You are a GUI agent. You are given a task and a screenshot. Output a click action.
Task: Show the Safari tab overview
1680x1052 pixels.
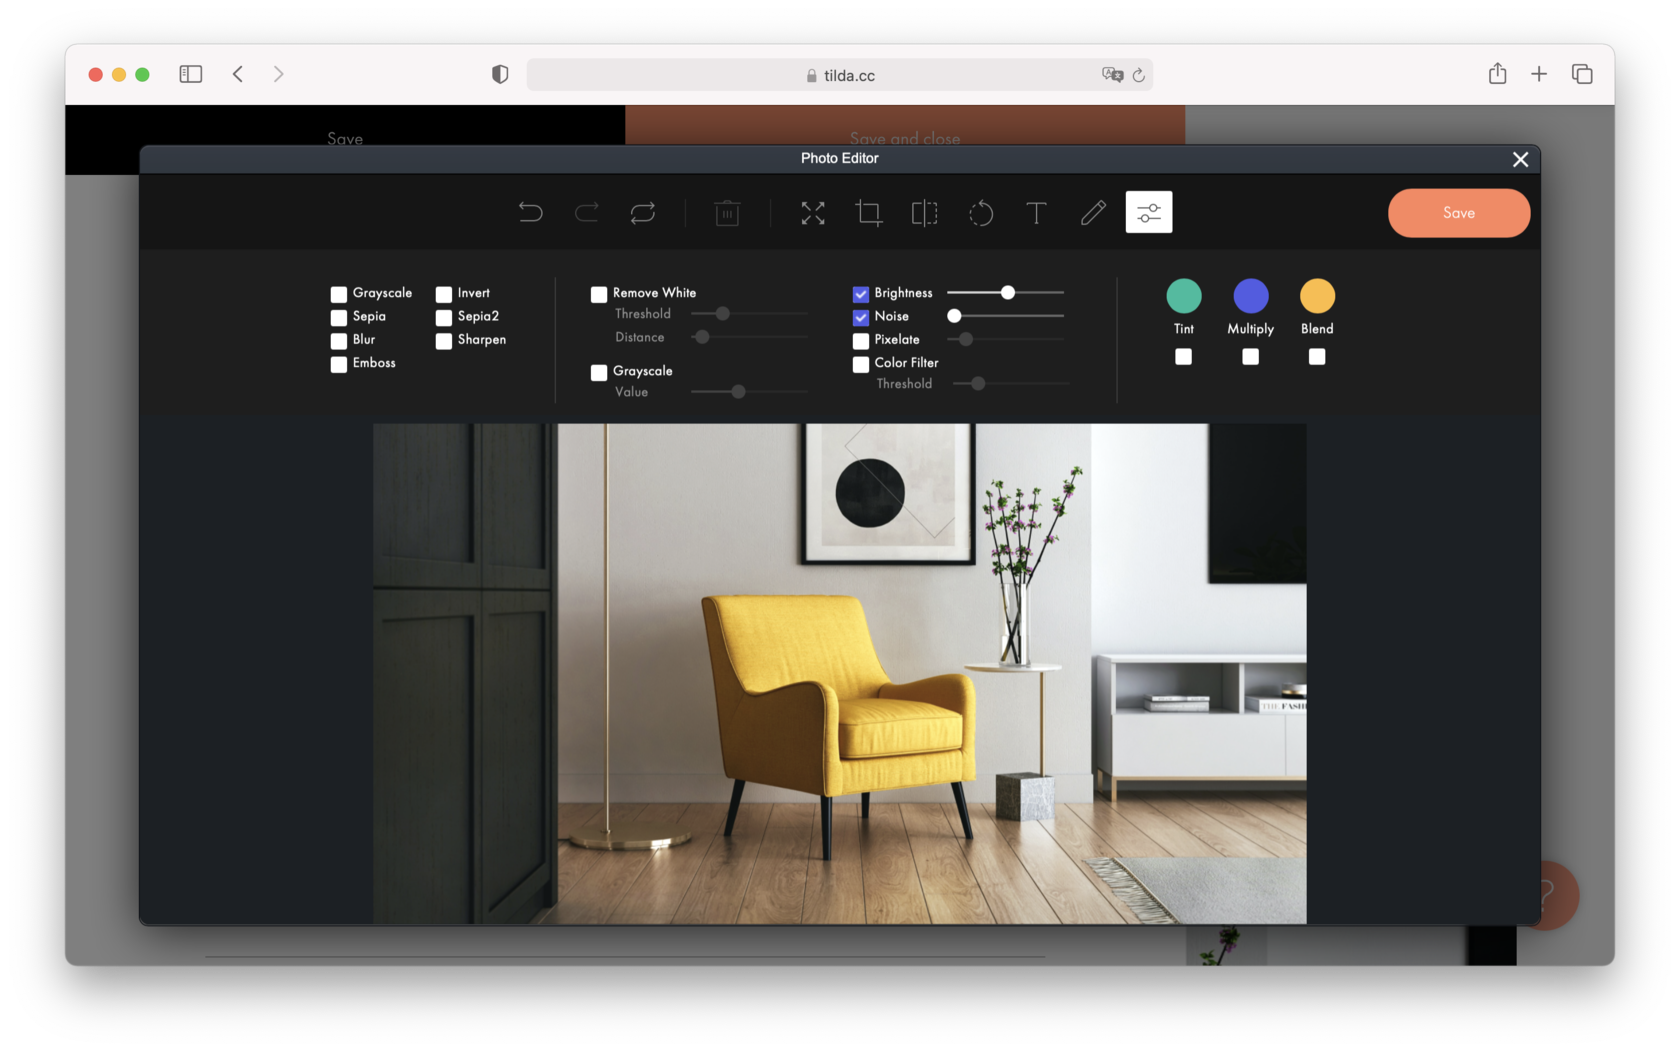(1582, 74)
